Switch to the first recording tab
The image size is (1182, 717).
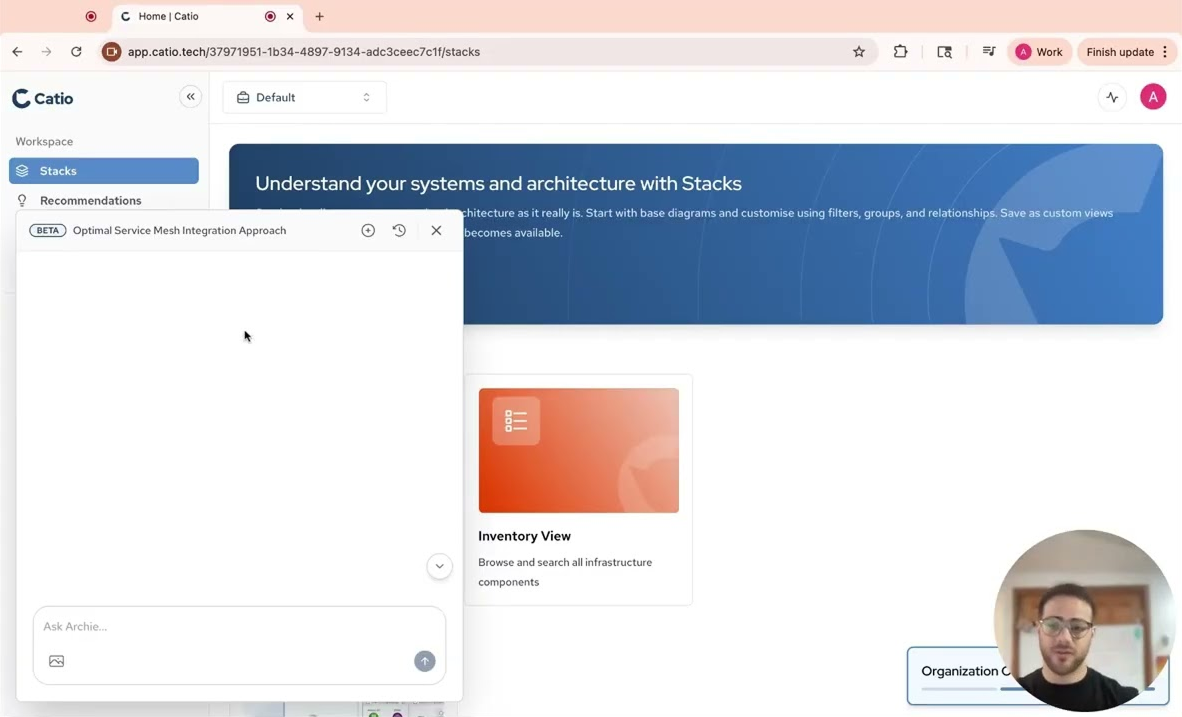point(91,17)
